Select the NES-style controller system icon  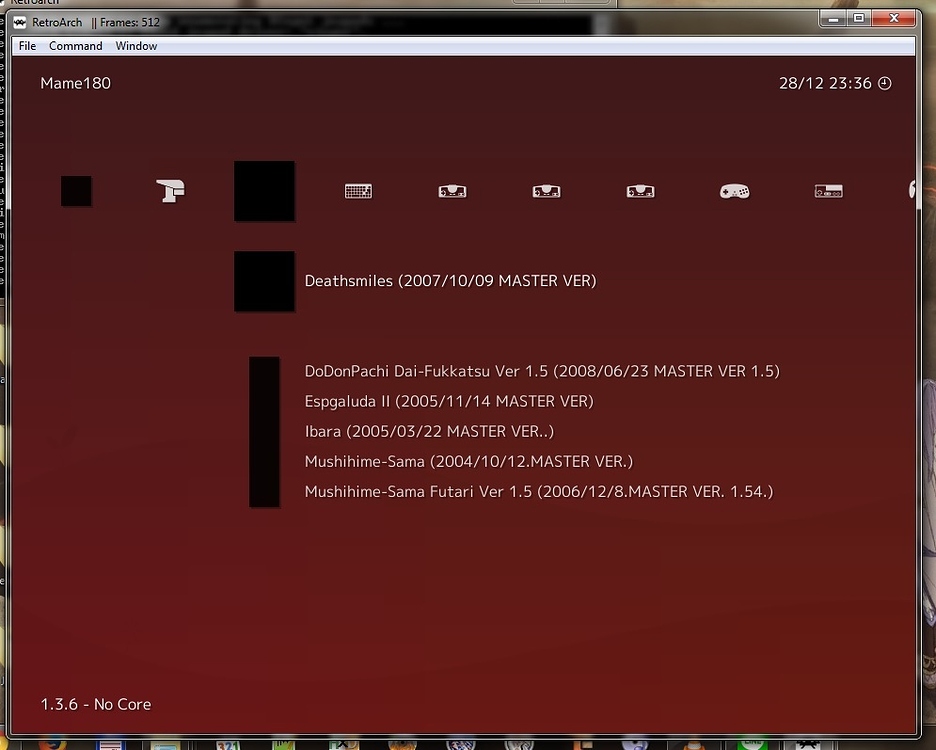[x=829, y=191]
